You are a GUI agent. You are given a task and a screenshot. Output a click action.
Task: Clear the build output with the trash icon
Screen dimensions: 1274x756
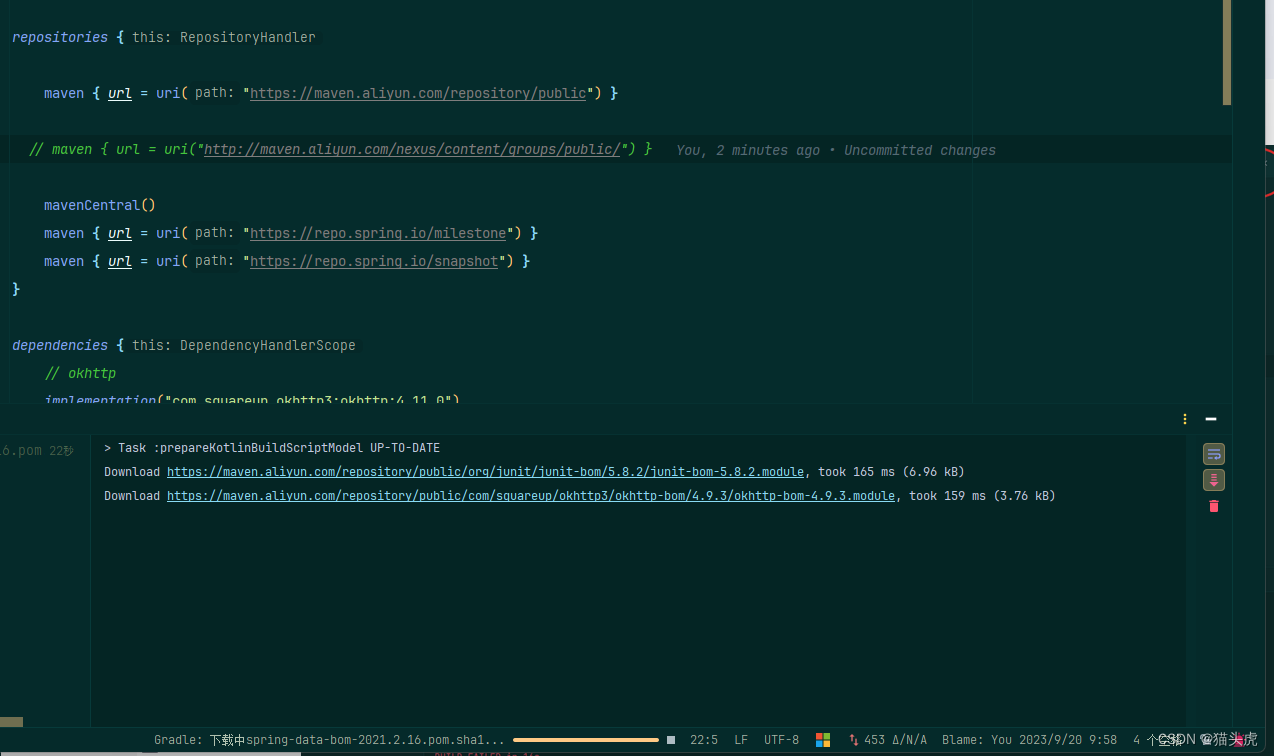tap(1213, 506)
